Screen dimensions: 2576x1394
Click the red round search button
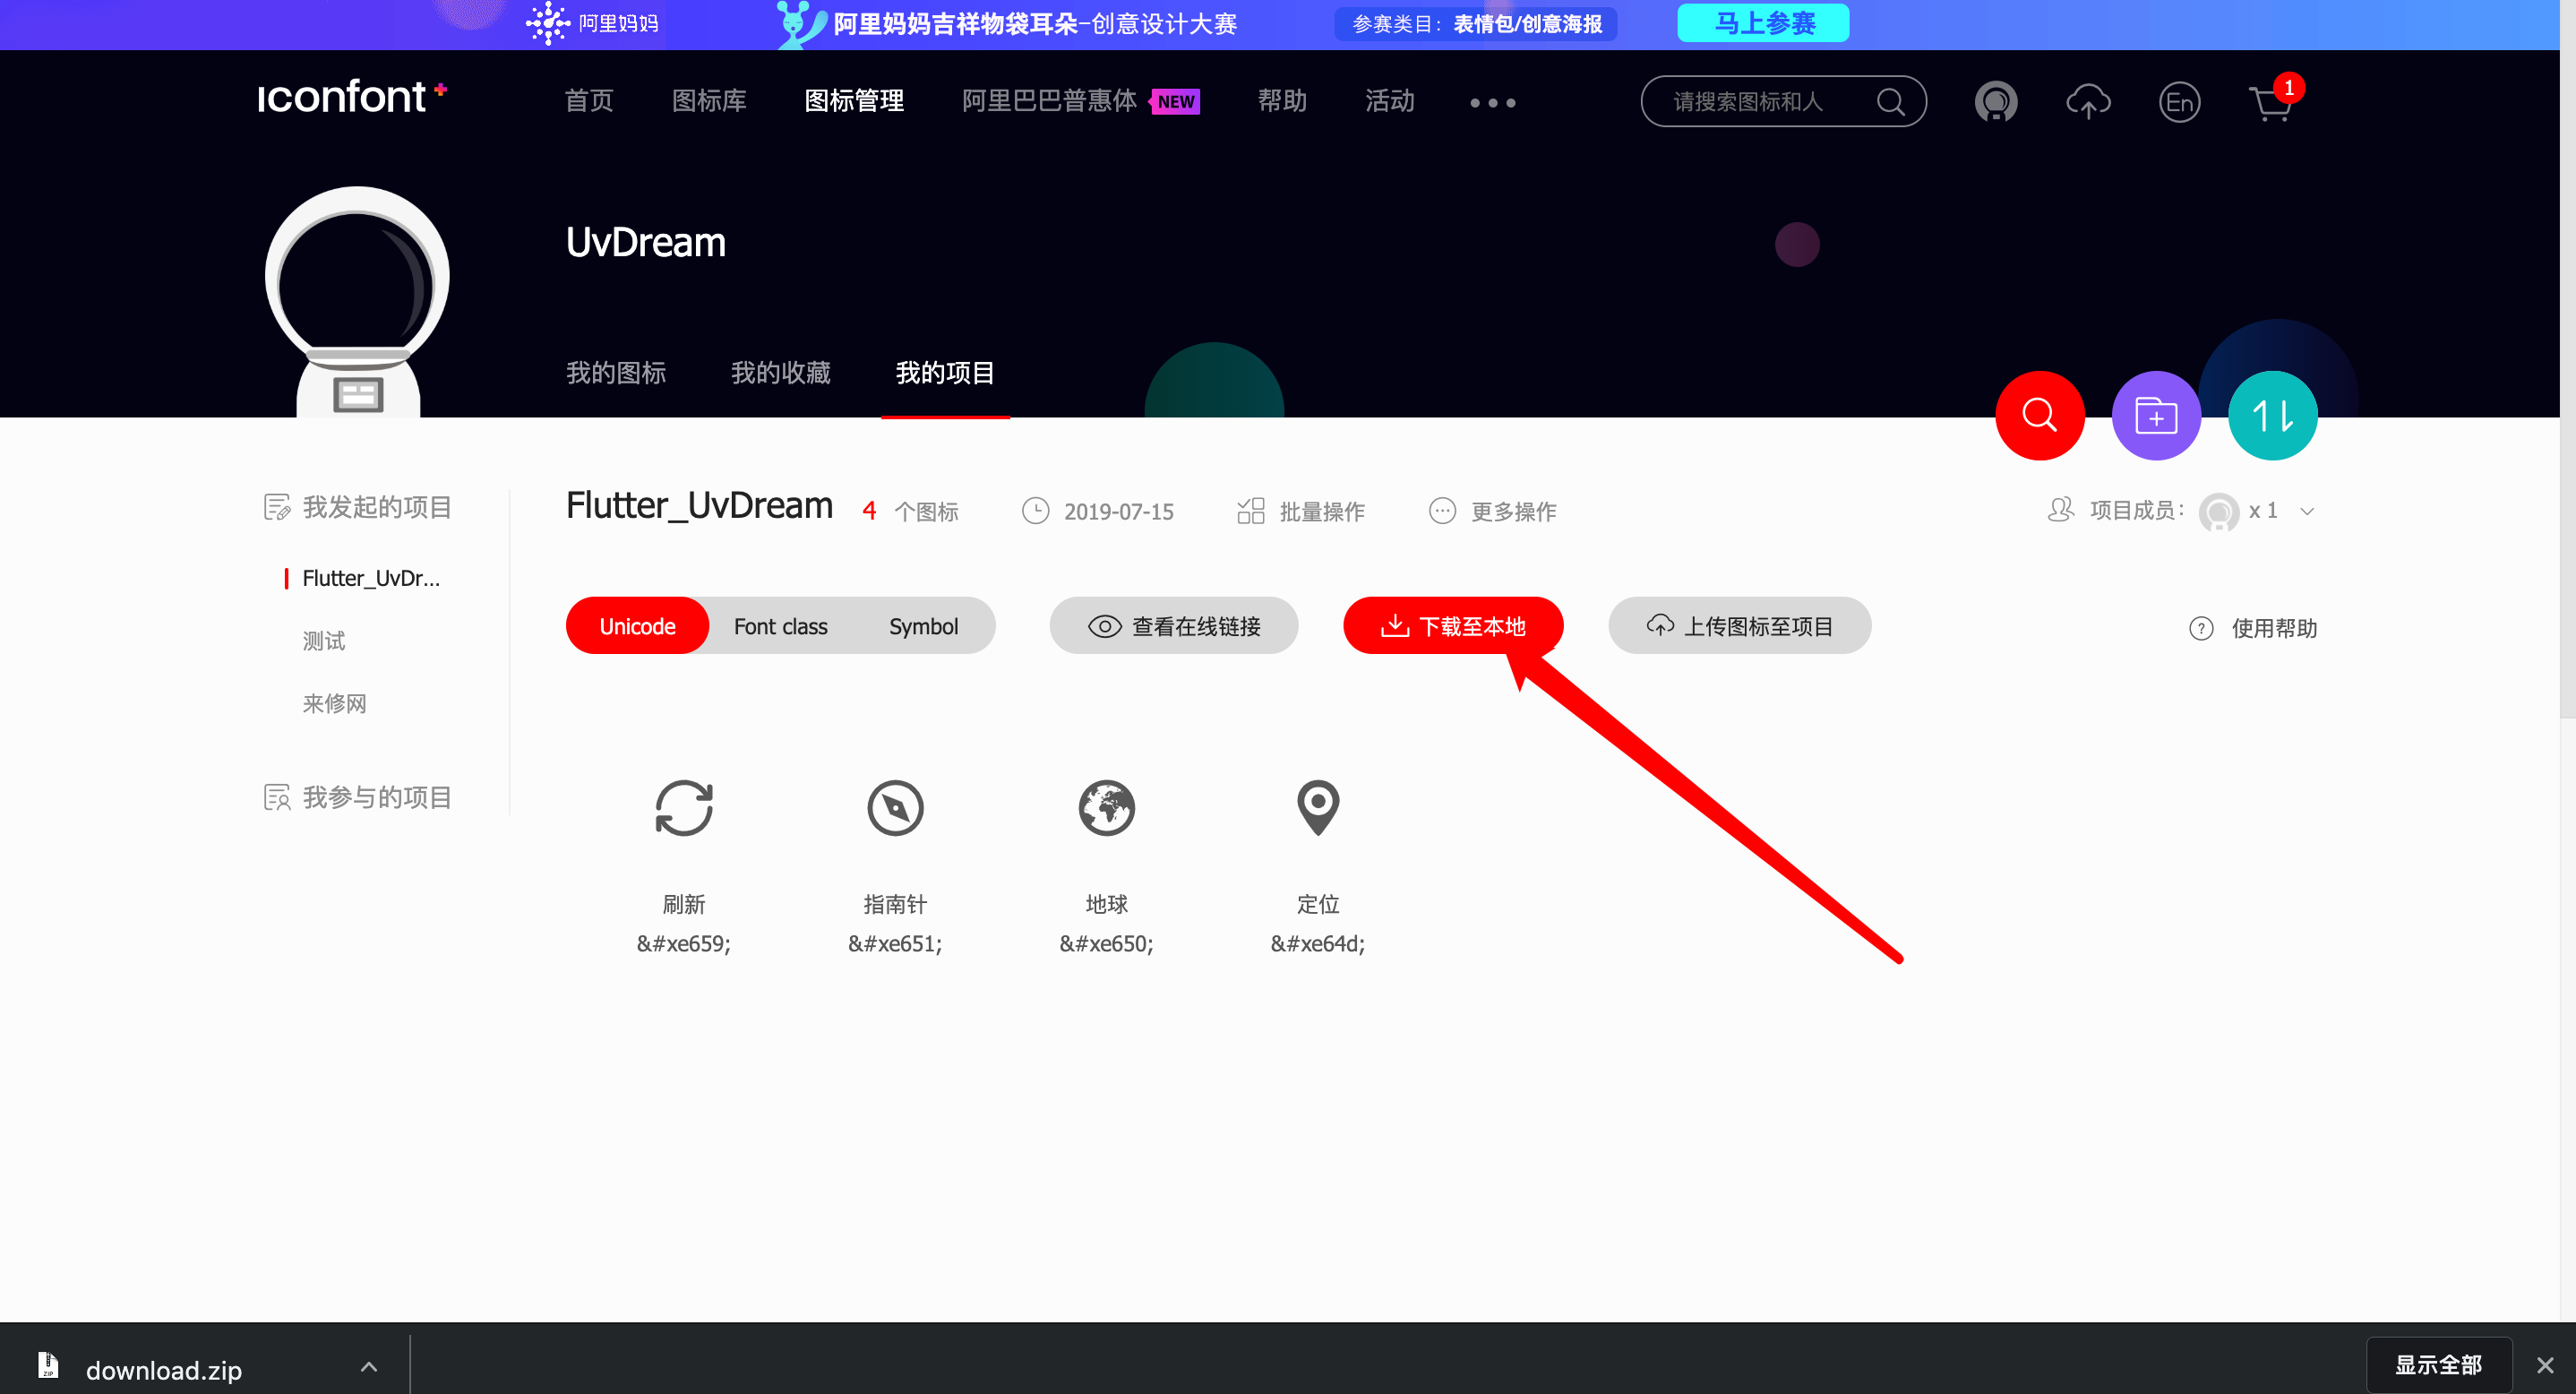(2039, 415)
